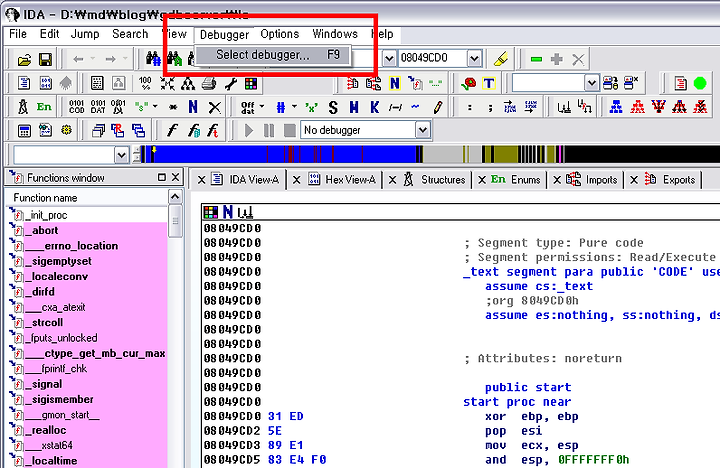Click the blue K toolbar icon

click(375, 107)
